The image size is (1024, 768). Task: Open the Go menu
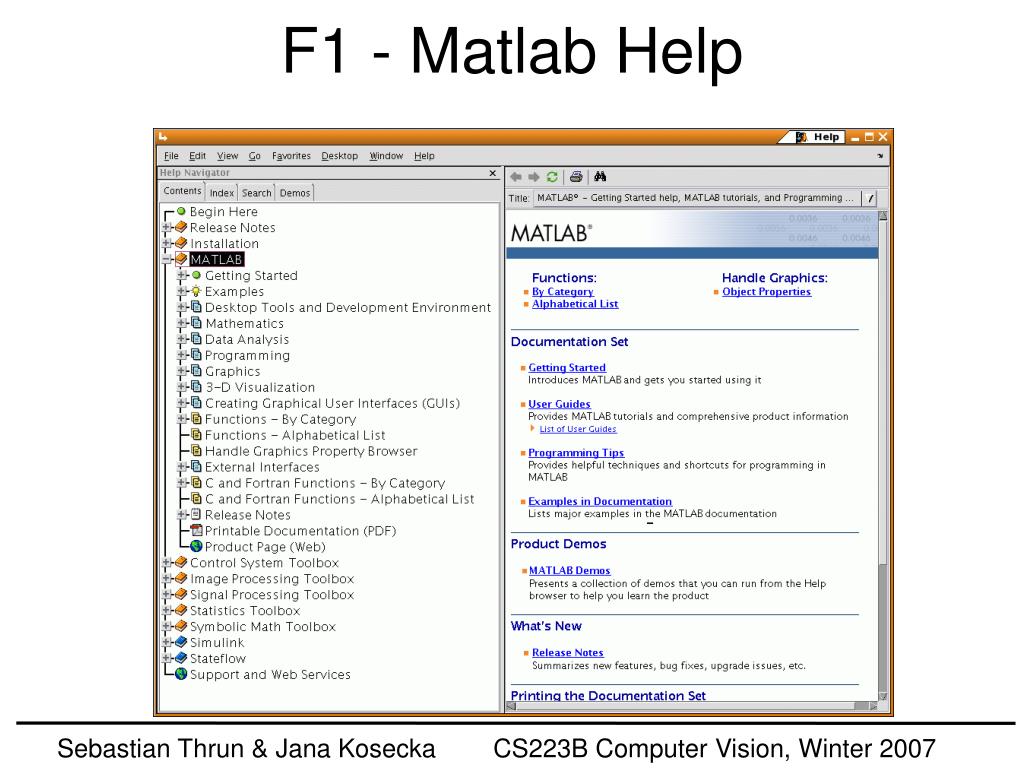255,156
